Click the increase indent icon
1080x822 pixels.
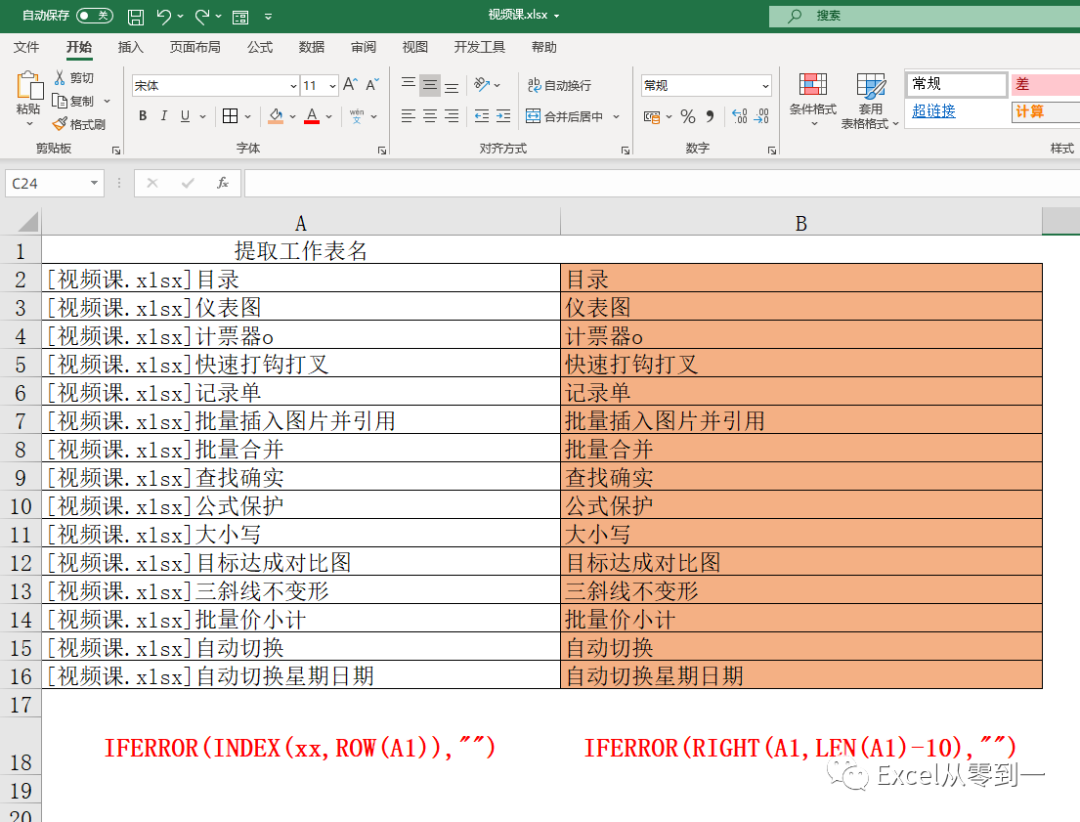pyautogui.click(x=503, y=116)
